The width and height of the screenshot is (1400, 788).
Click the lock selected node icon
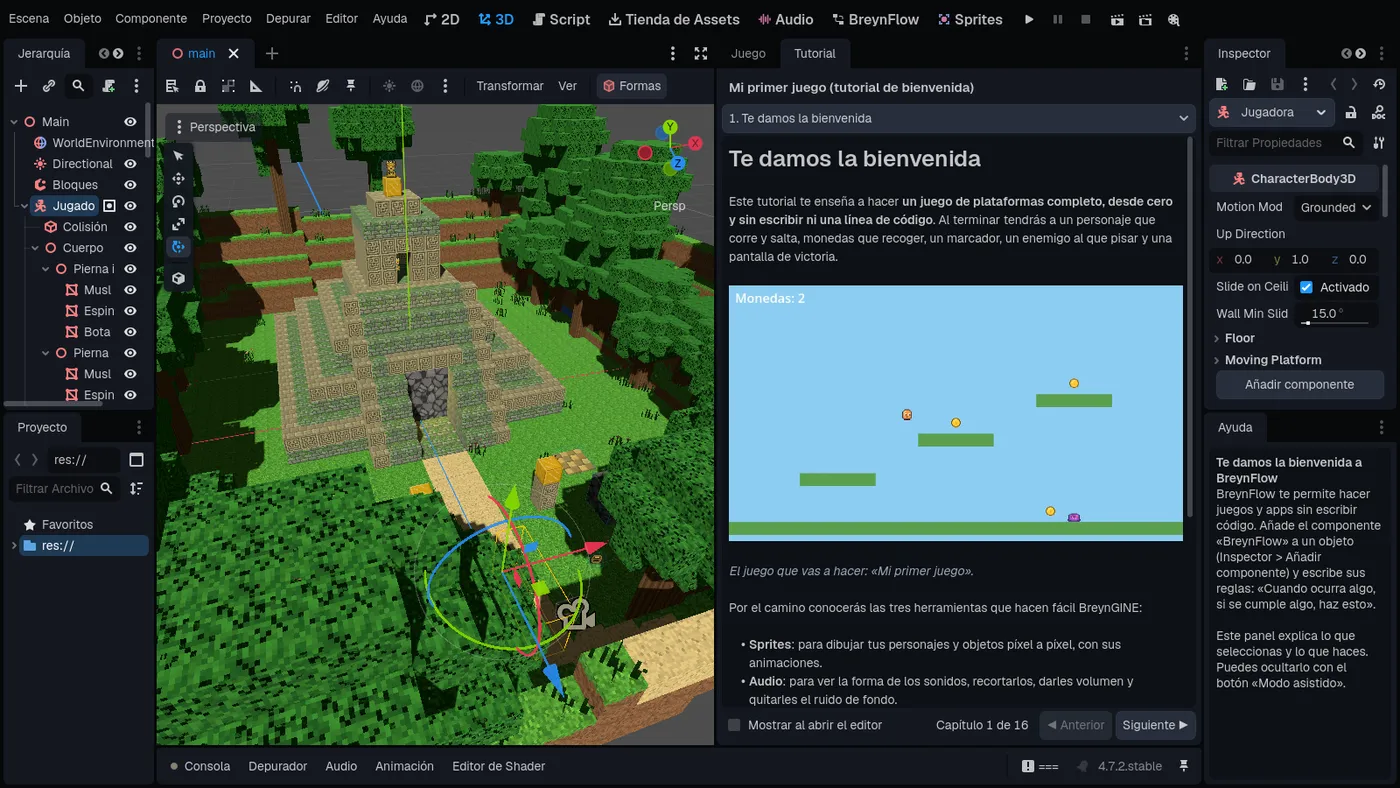coord(200,86)
